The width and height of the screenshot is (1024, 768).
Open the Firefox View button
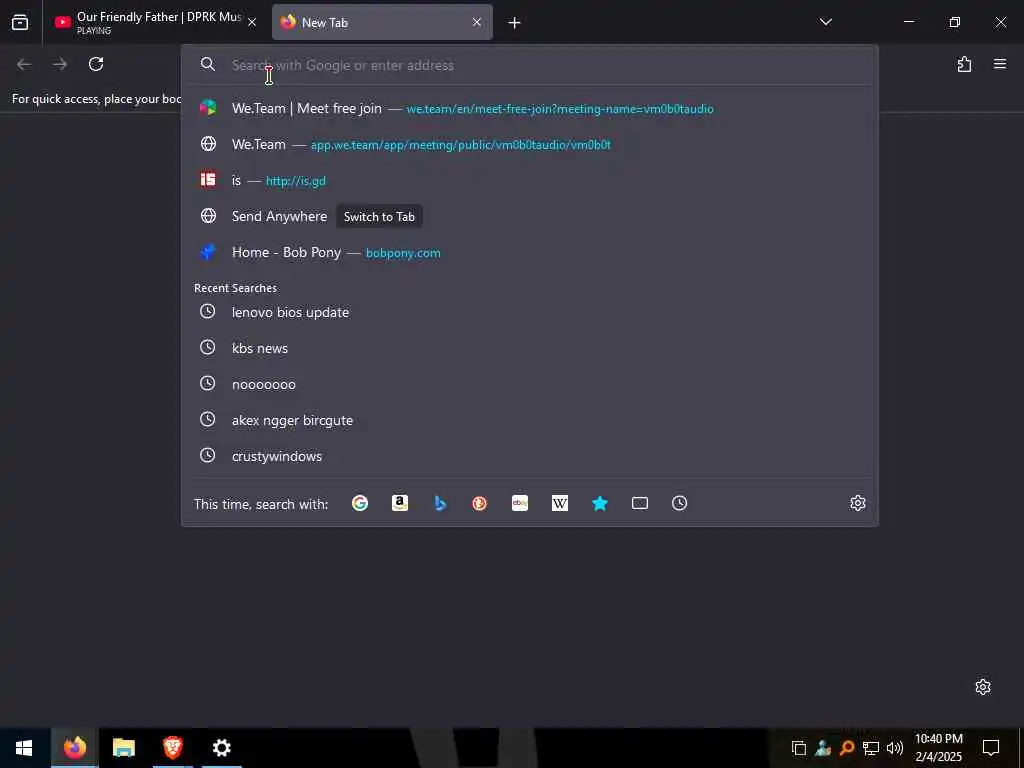point(20,22)
